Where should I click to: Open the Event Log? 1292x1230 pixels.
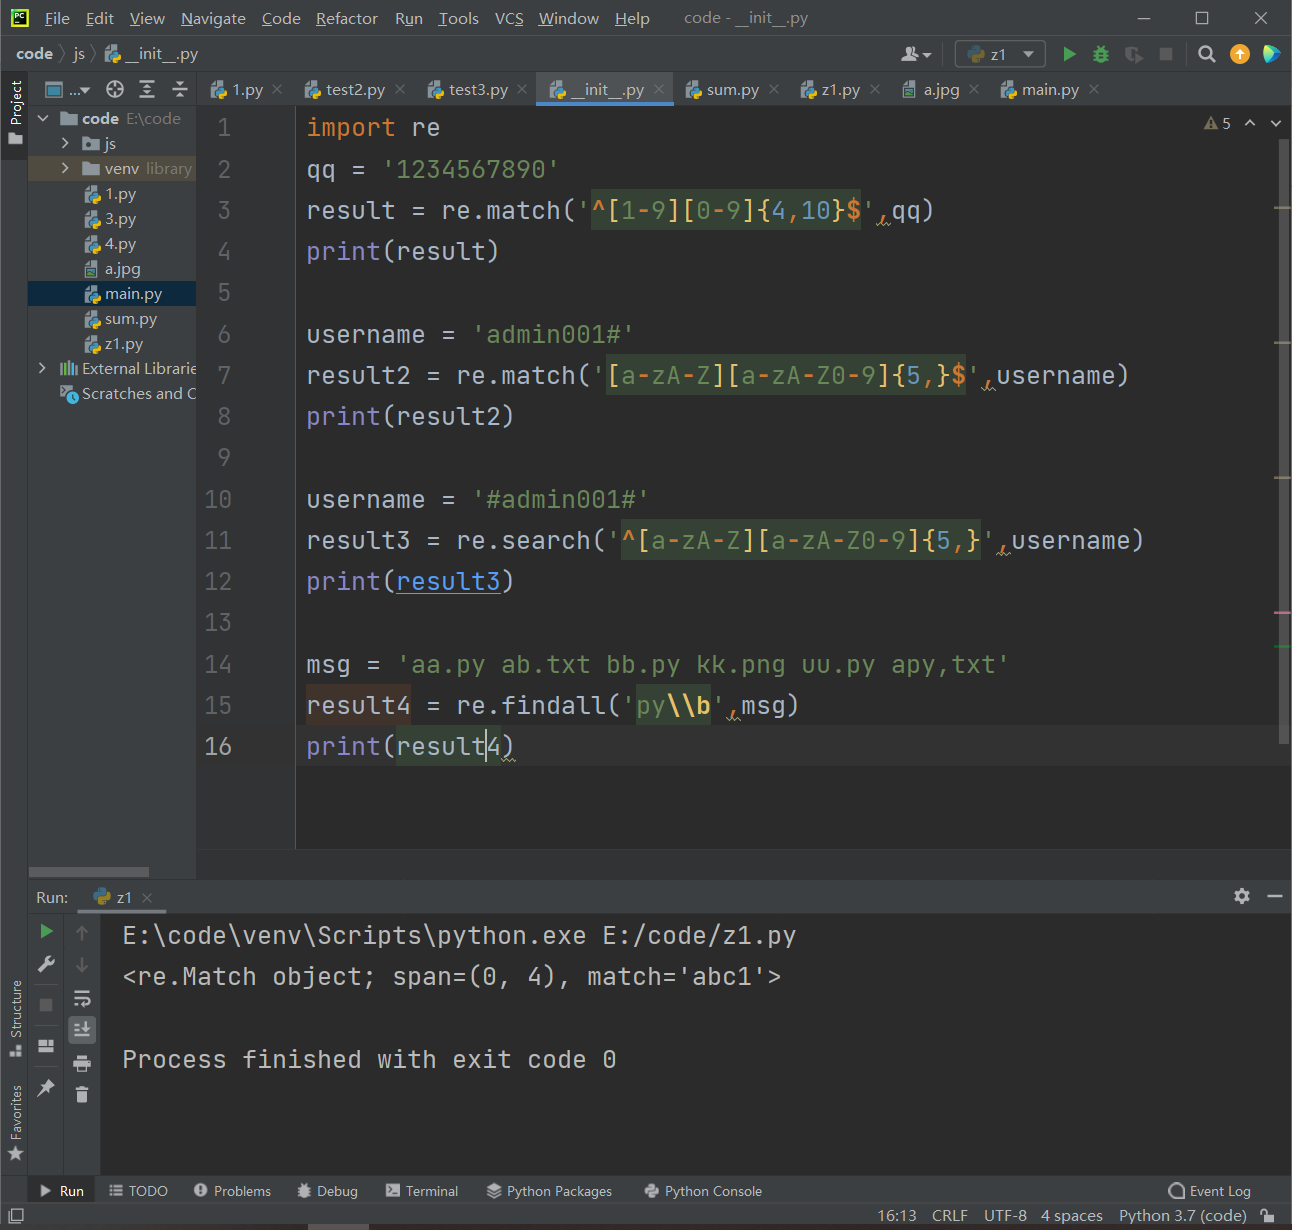1210,1190
